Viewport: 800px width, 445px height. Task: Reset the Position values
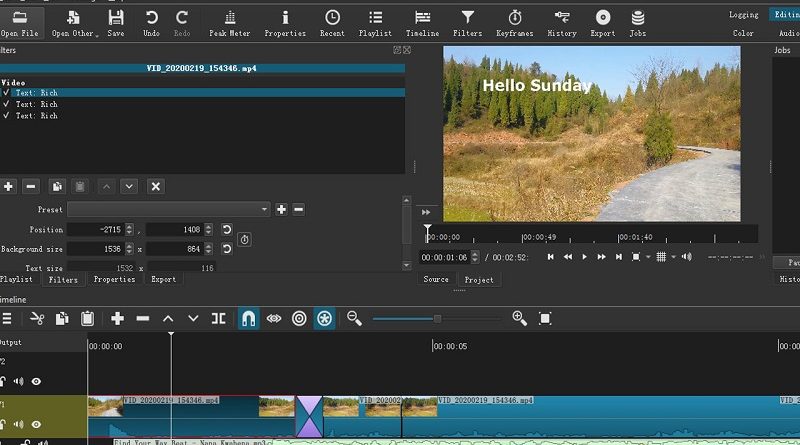pos(227,230)
